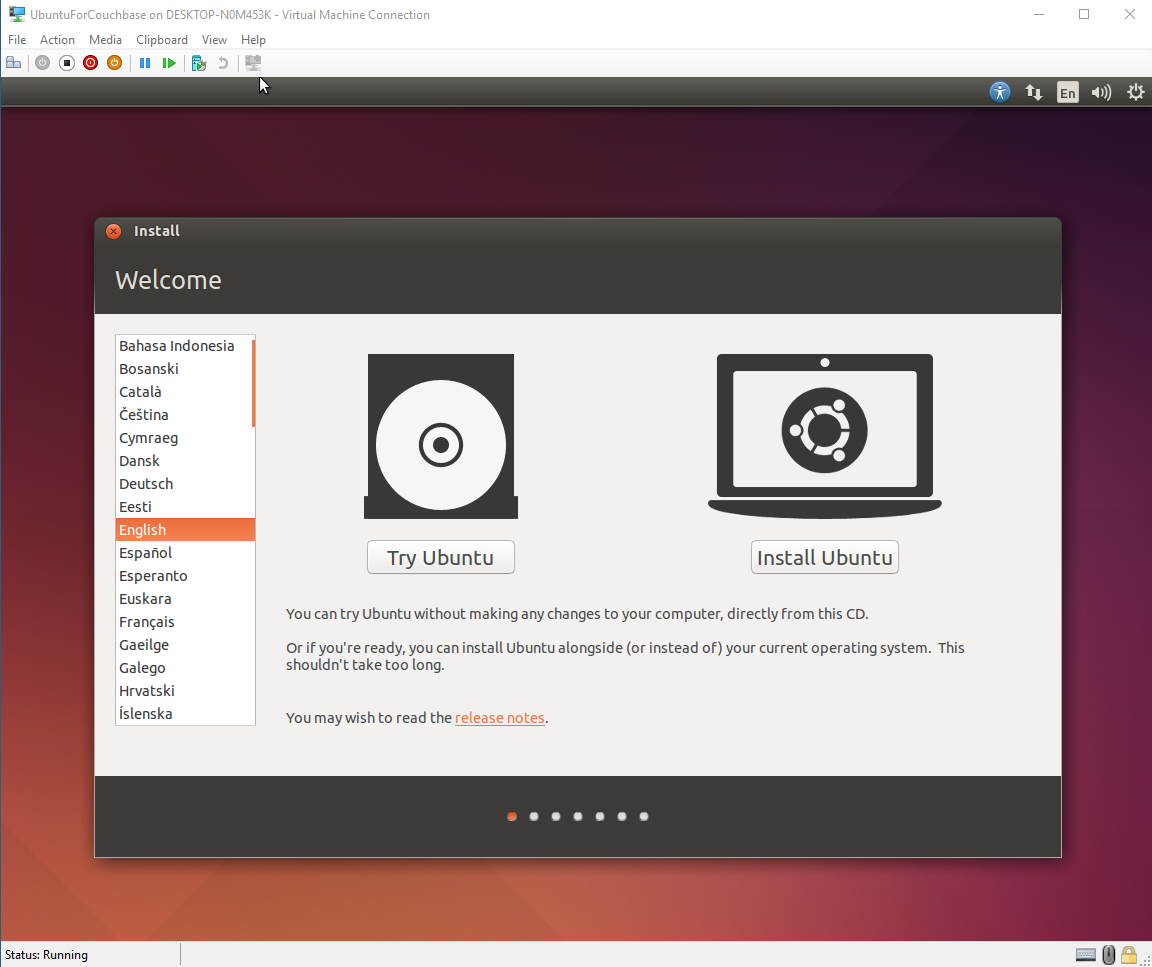
Task: Click the volume indicator in Ubuntu's panel
Action: coord(1101,91)
